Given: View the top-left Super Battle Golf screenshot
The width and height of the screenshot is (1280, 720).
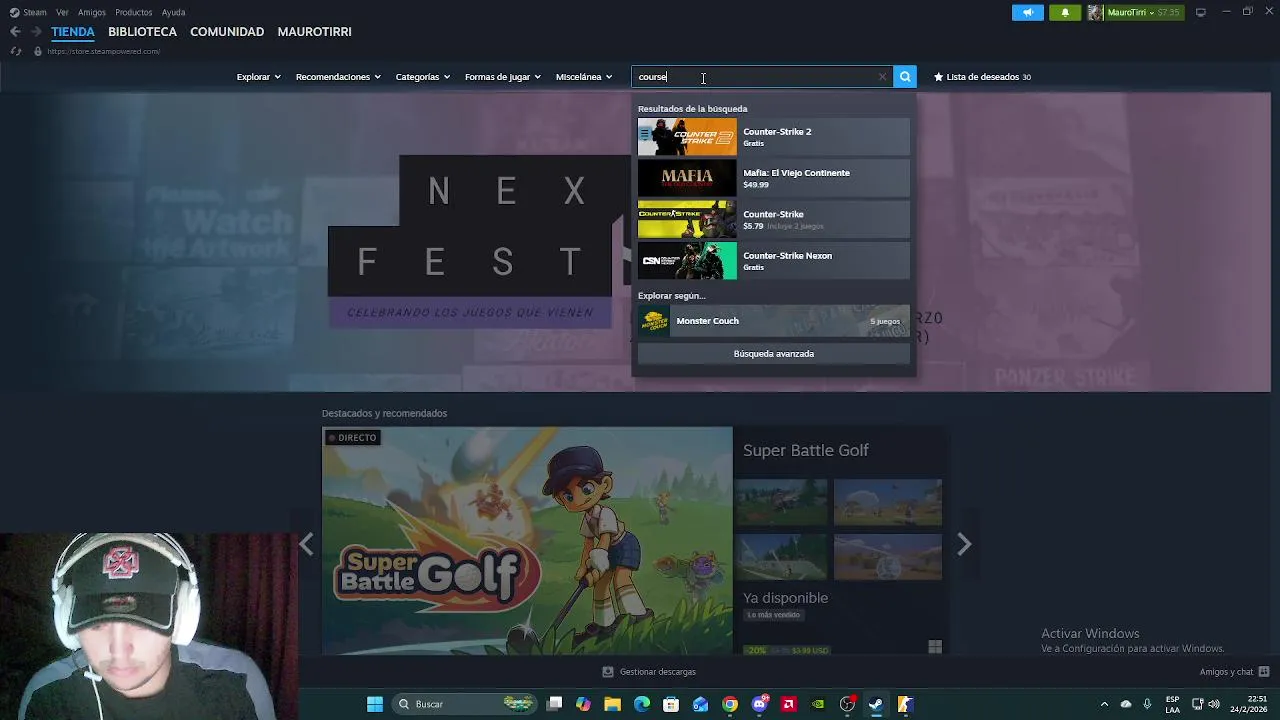Looking at the screenshot, I should 781,502.
